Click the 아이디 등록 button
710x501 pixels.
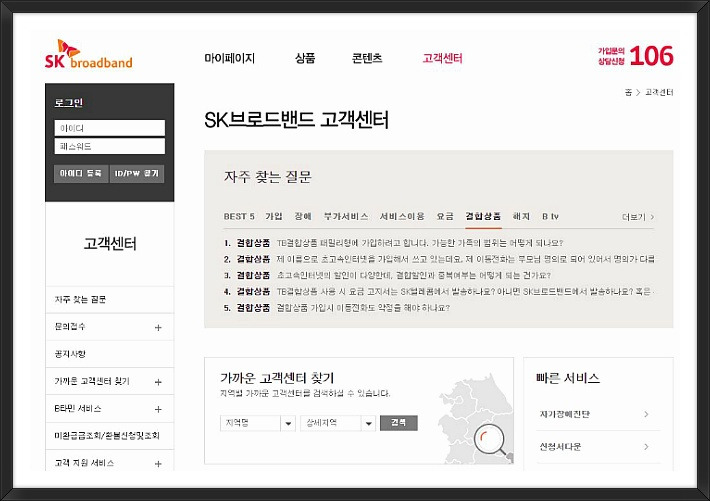point(81,173)
